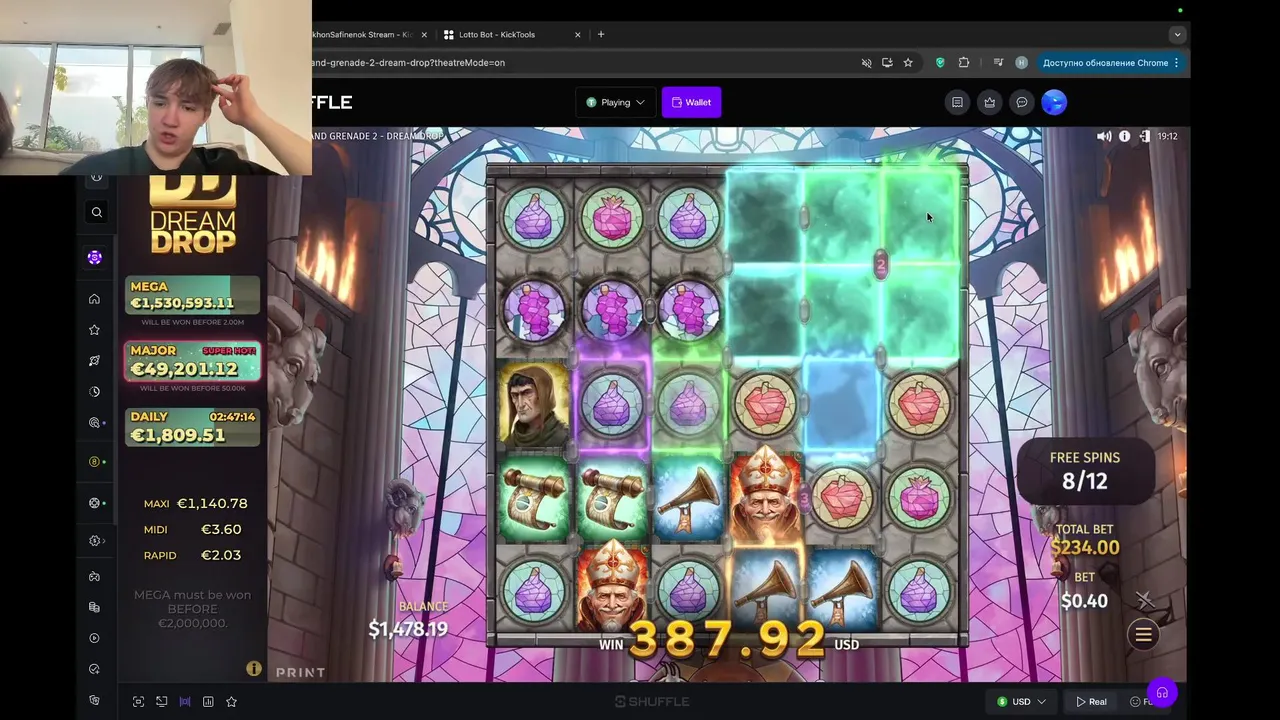Bookmark the page with the star icon
The height and width of the screenshot is (720, 1280).
908,62
